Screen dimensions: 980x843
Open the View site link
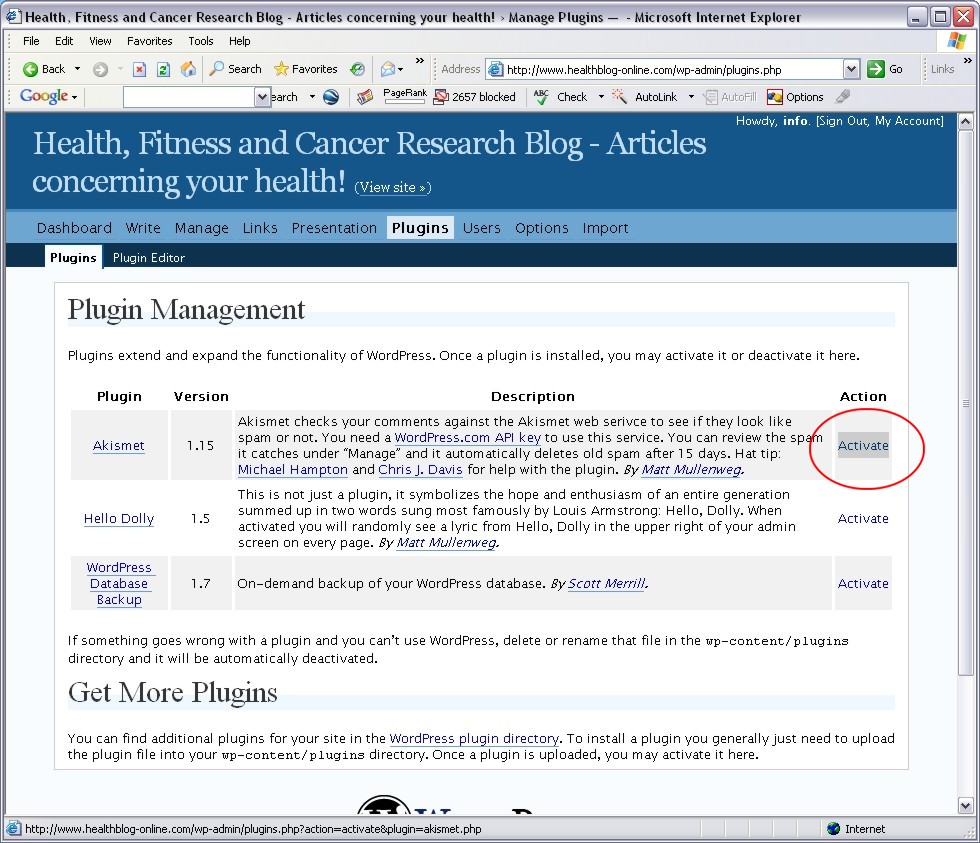(x=392, y=187)
